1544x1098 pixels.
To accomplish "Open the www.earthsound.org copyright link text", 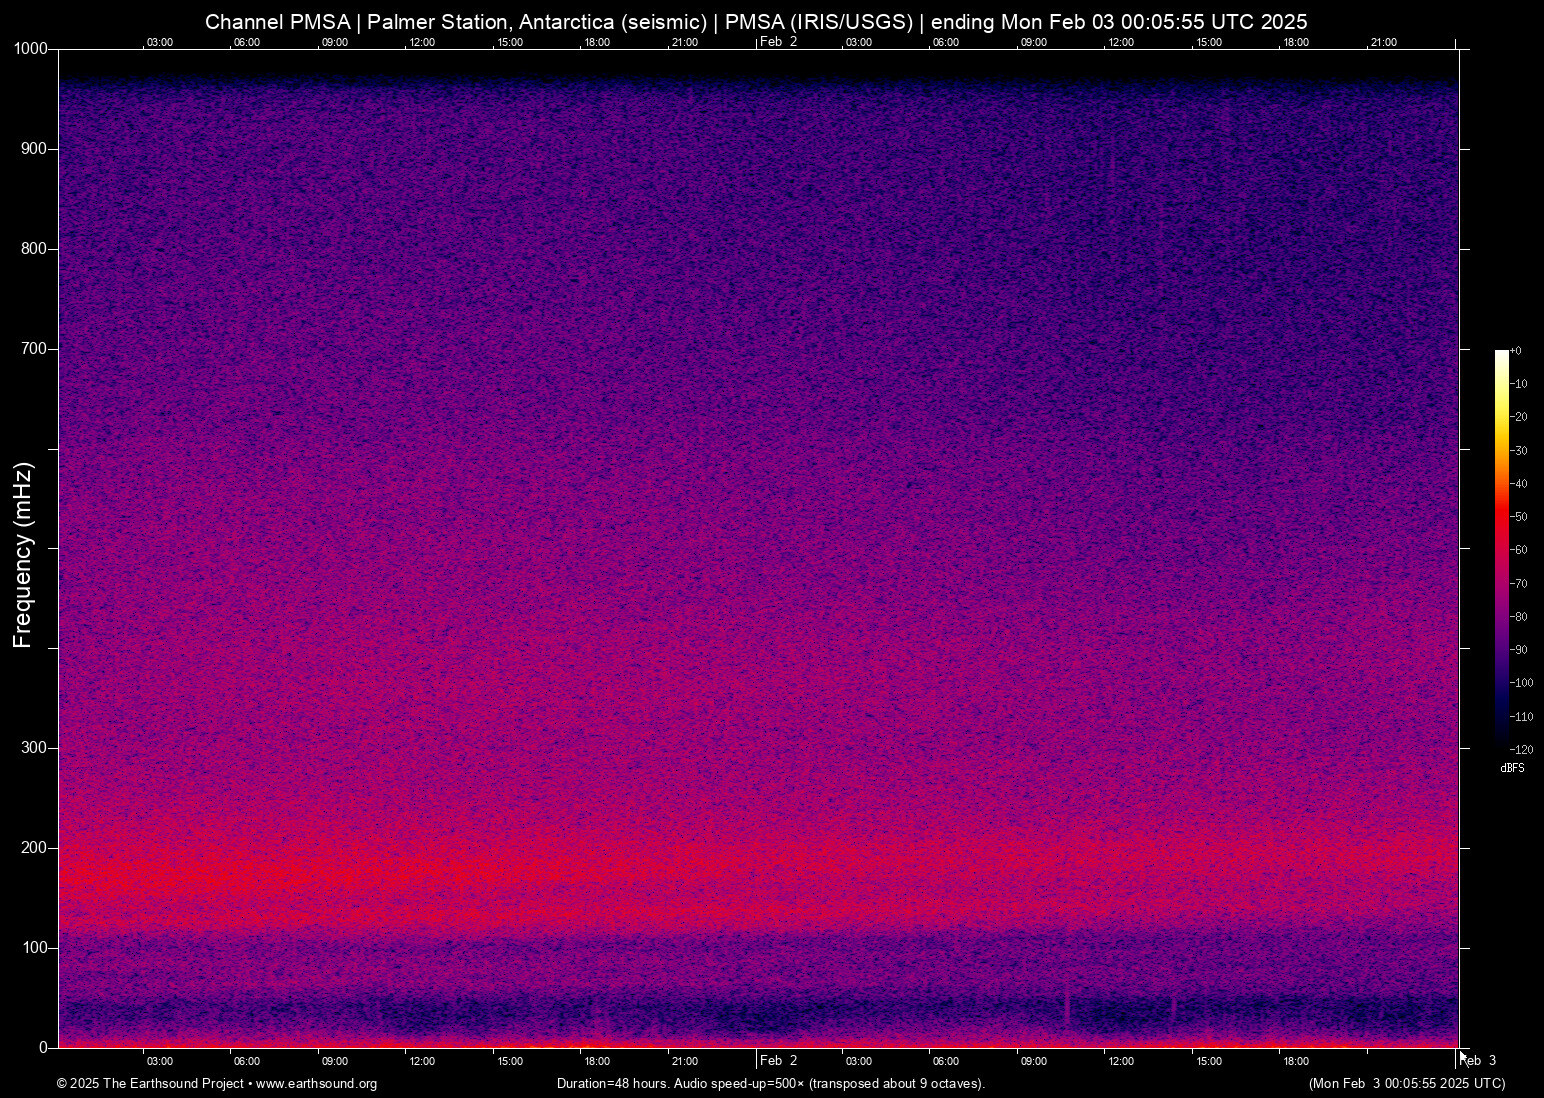I will [316, 1084].
